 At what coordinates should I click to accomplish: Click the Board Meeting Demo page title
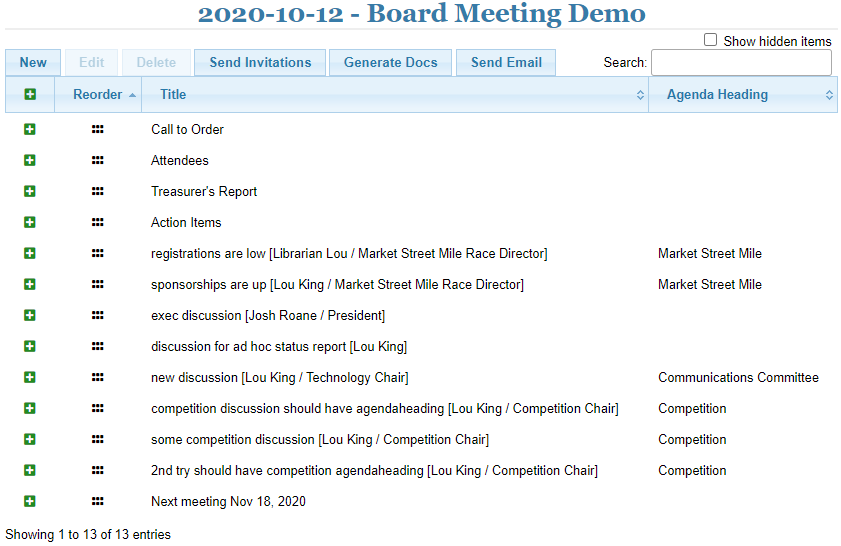pos(422,13)
